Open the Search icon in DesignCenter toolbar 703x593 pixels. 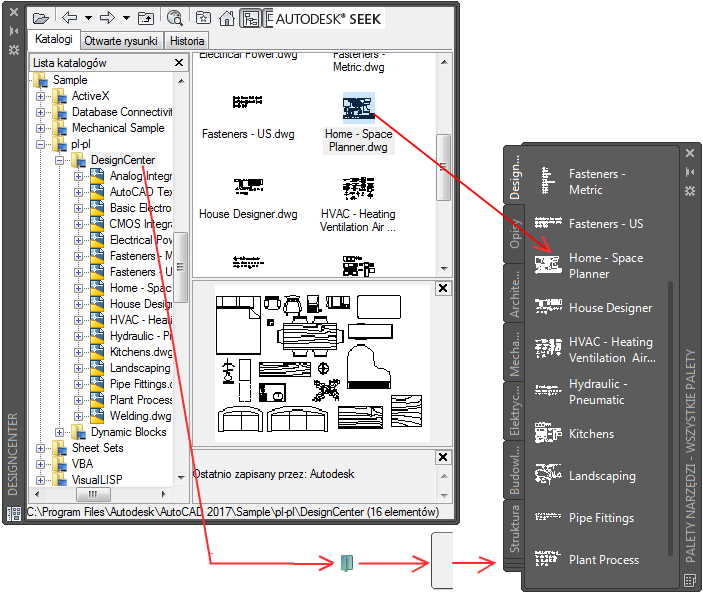tap(174, 18)
